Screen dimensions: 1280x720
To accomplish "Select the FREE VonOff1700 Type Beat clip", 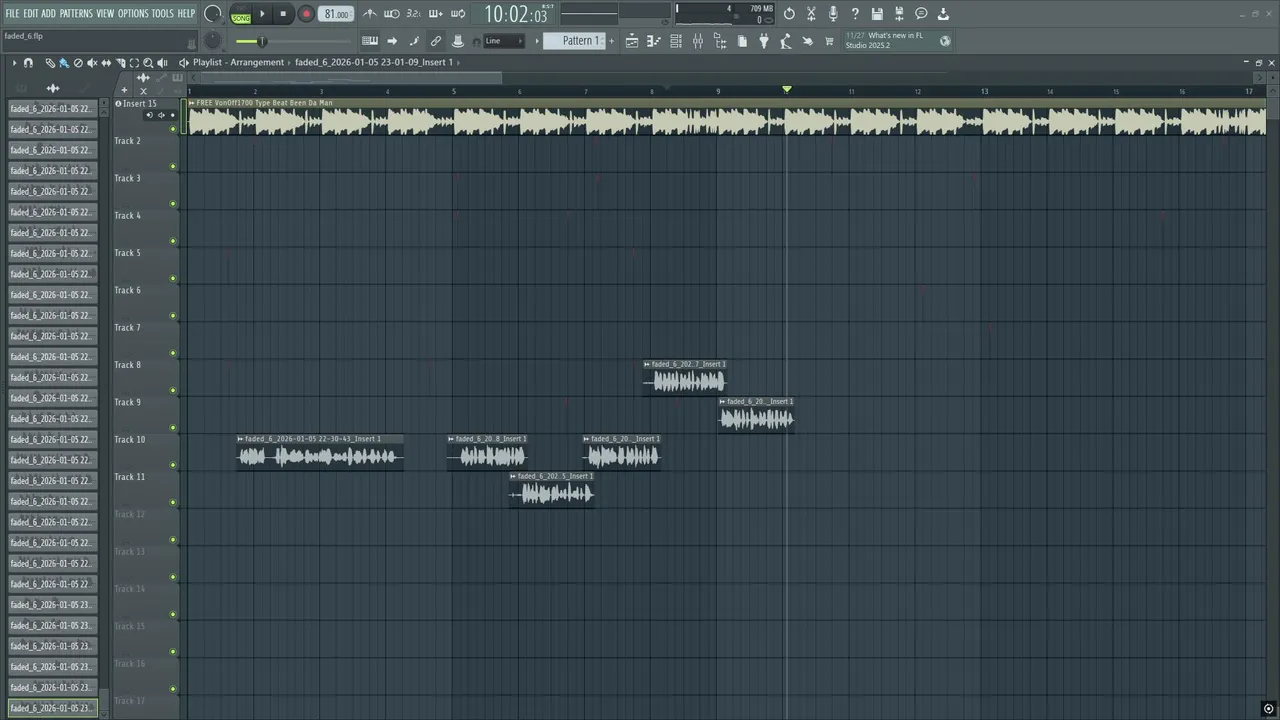I will coord(726,116).
